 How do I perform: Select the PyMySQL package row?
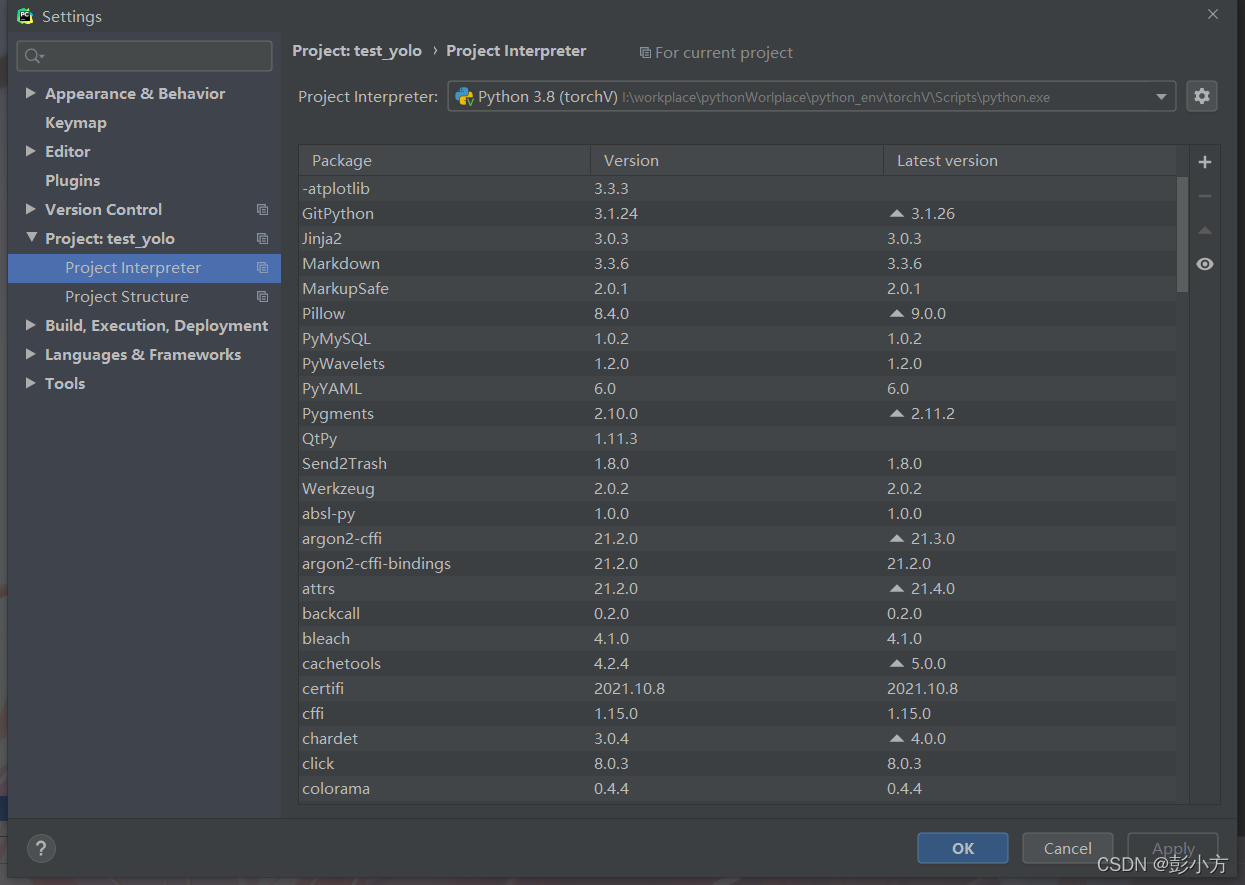pos(738,339)
